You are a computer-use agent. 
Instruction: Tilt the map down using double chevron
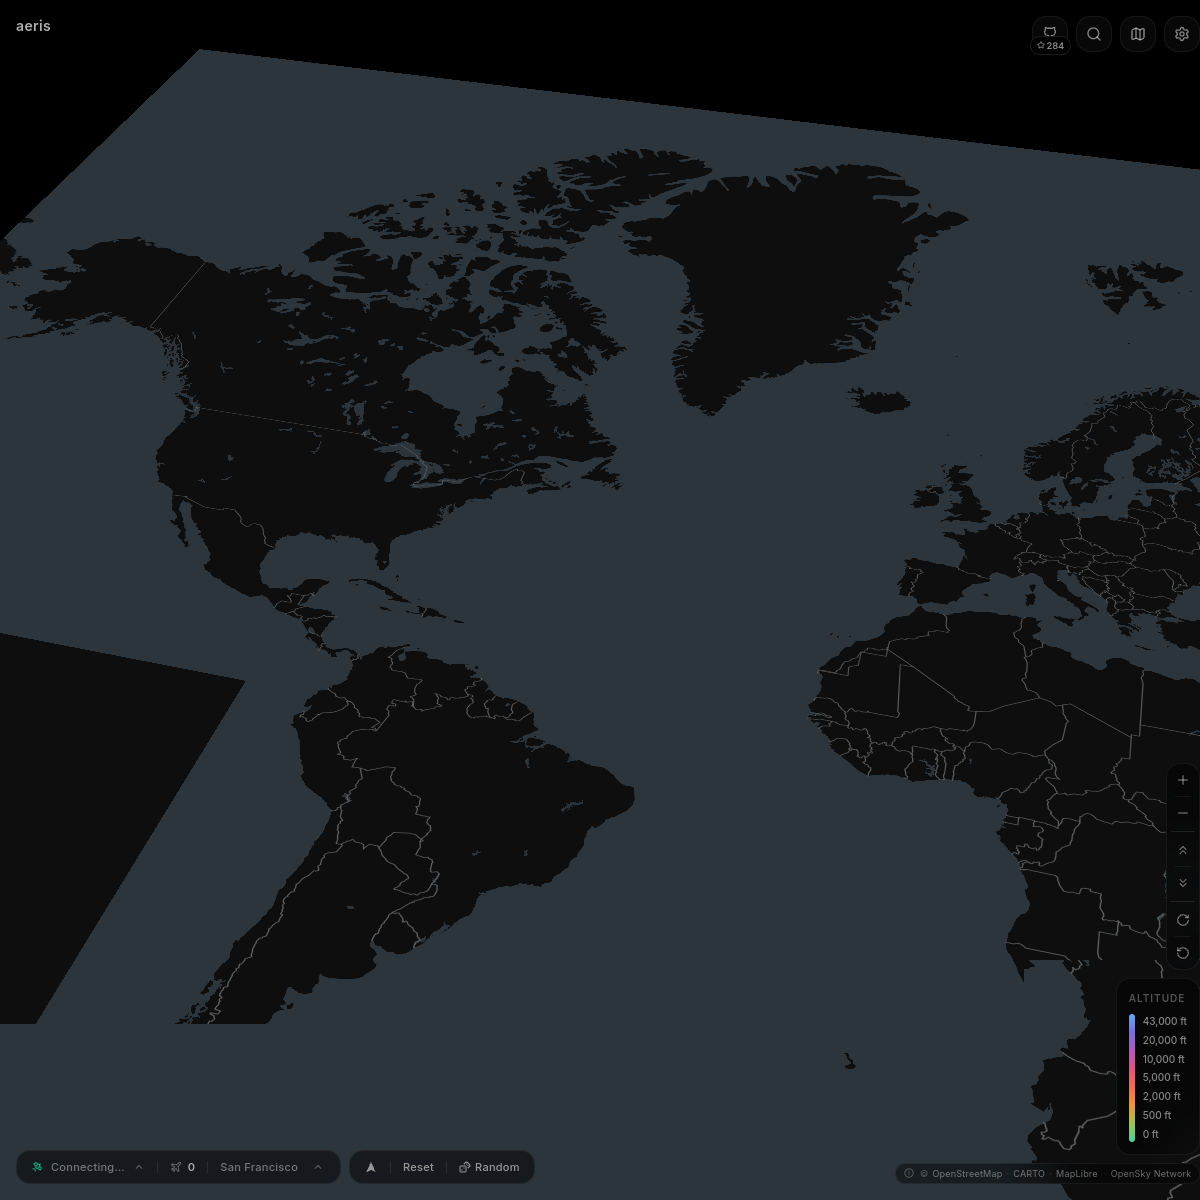pyautogui.click(x=1183, y=883)
